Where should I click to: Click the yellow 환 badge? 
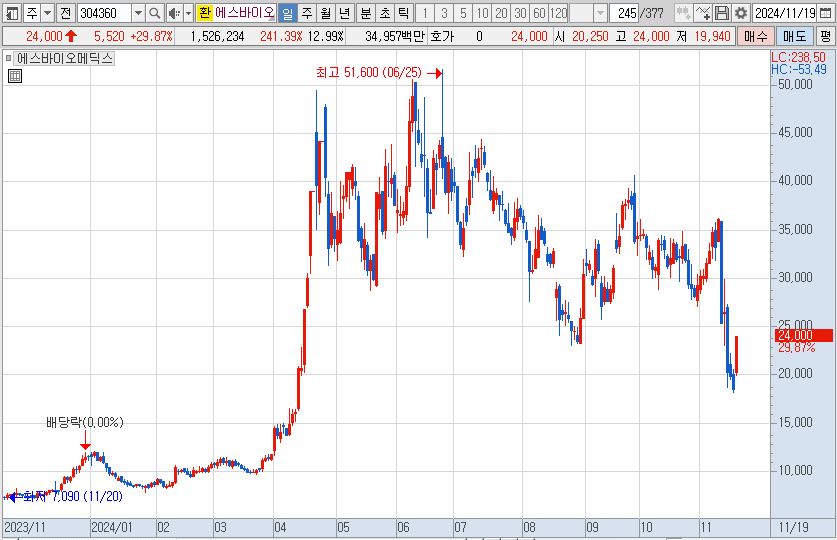204,13
